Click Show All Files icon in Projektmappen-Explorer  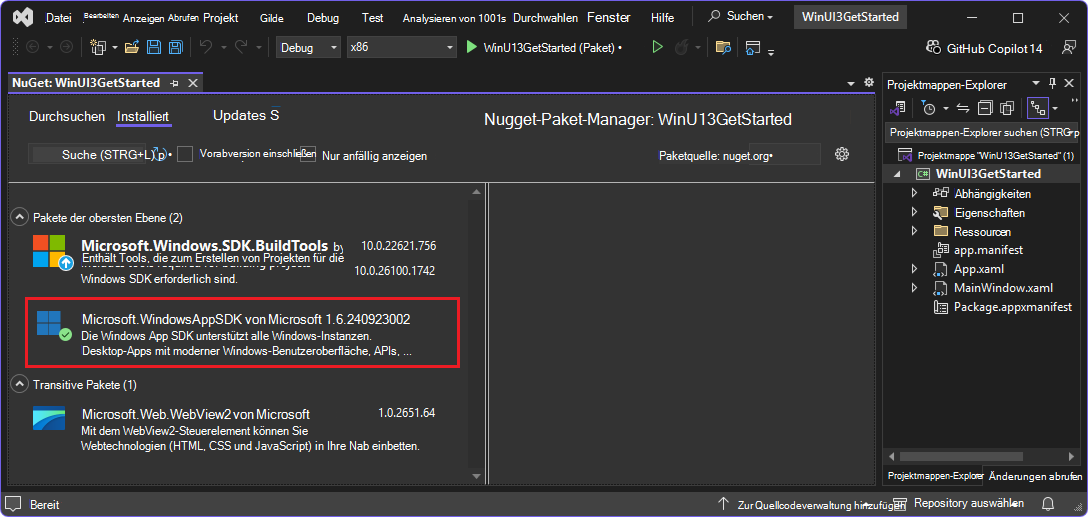point(1007,108)
